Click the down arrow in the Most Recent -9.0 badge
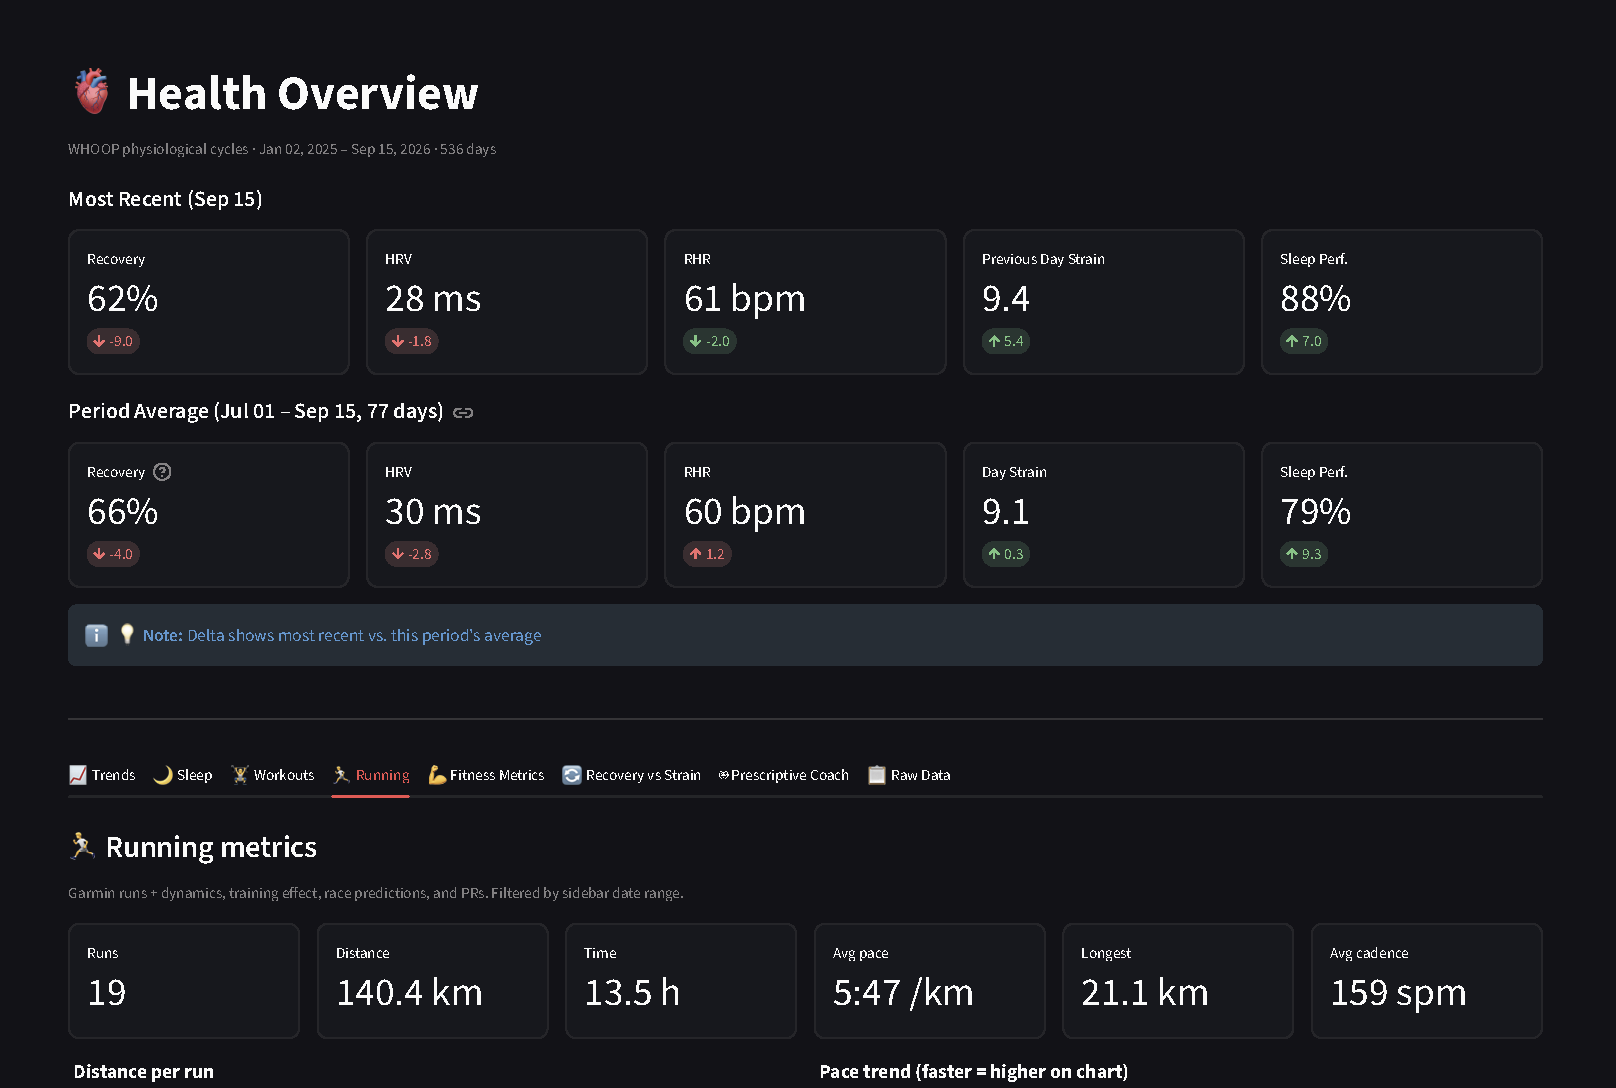 [99, 341]
